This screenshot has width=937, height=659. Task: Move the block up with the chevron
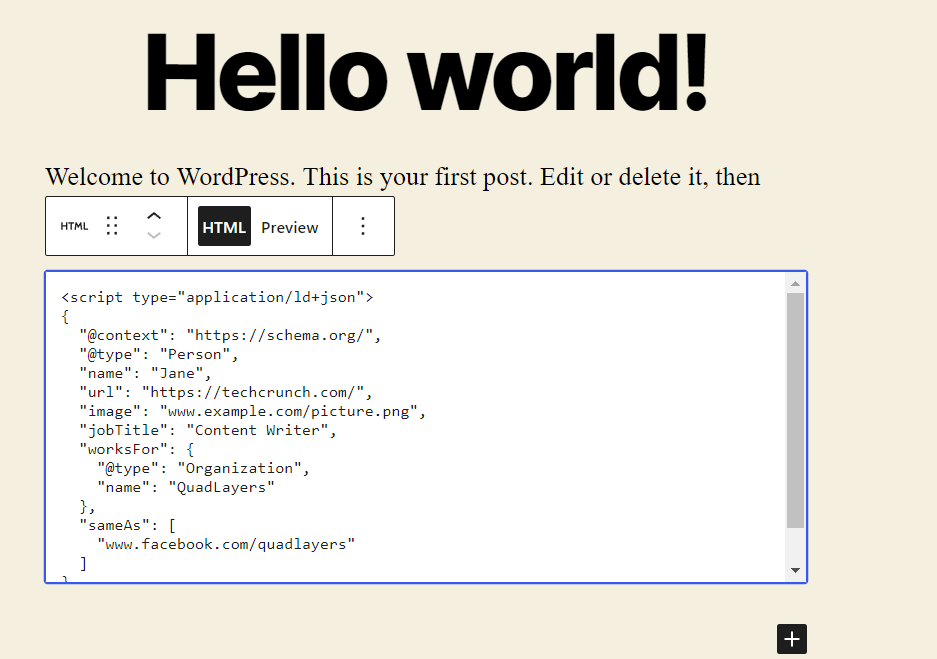(x=154, y=215)
